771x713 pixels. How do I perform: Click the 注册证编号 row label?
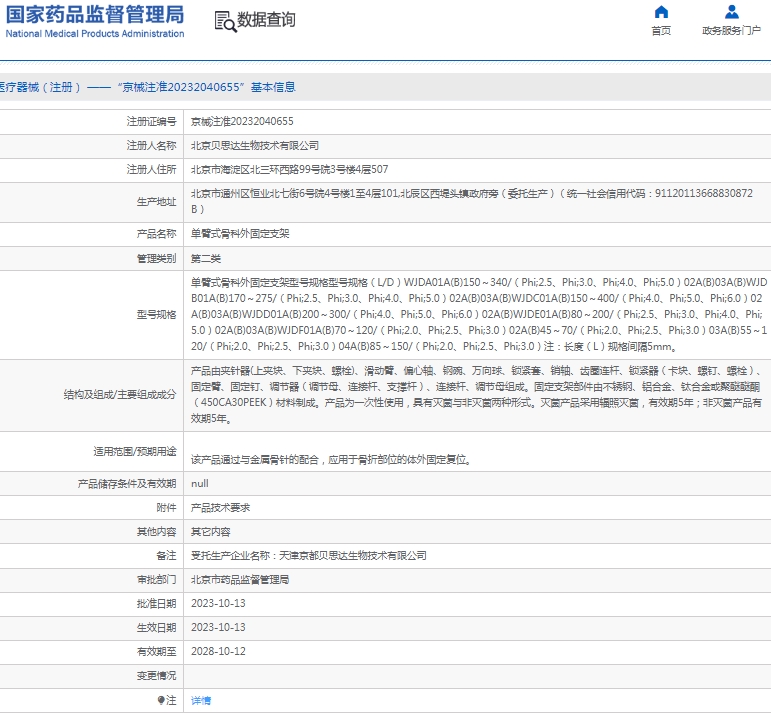click(151, 121)
